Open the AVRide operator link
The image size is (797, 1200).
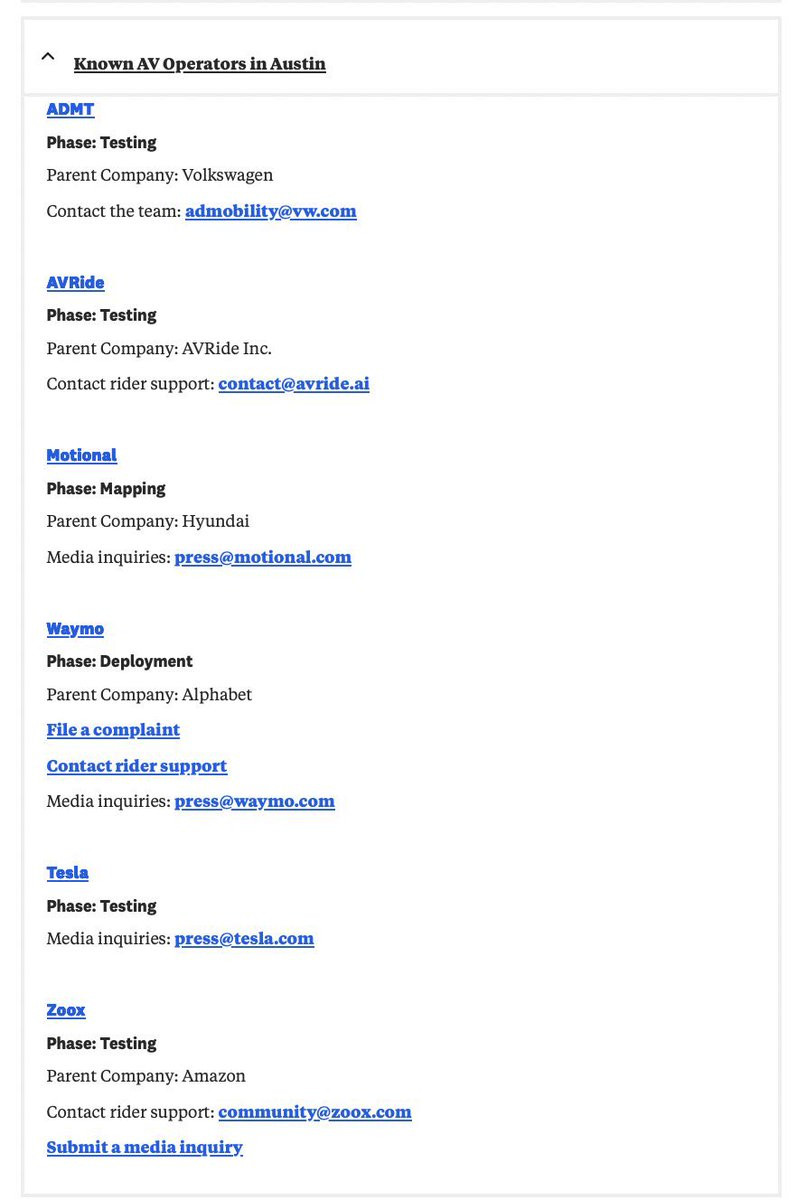coord(75,283)
